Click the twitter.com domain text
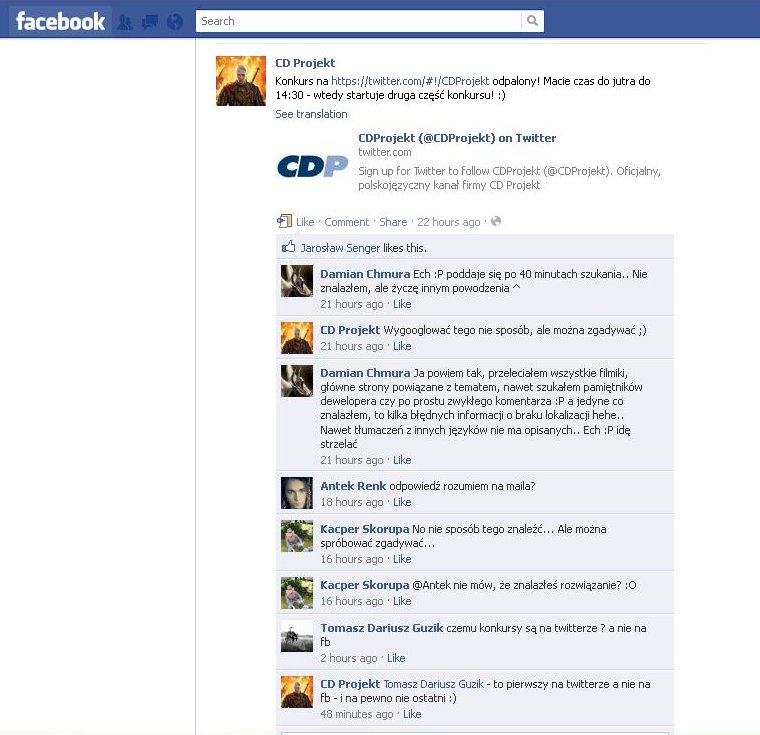Screen dimensions: 760x735 385,152
